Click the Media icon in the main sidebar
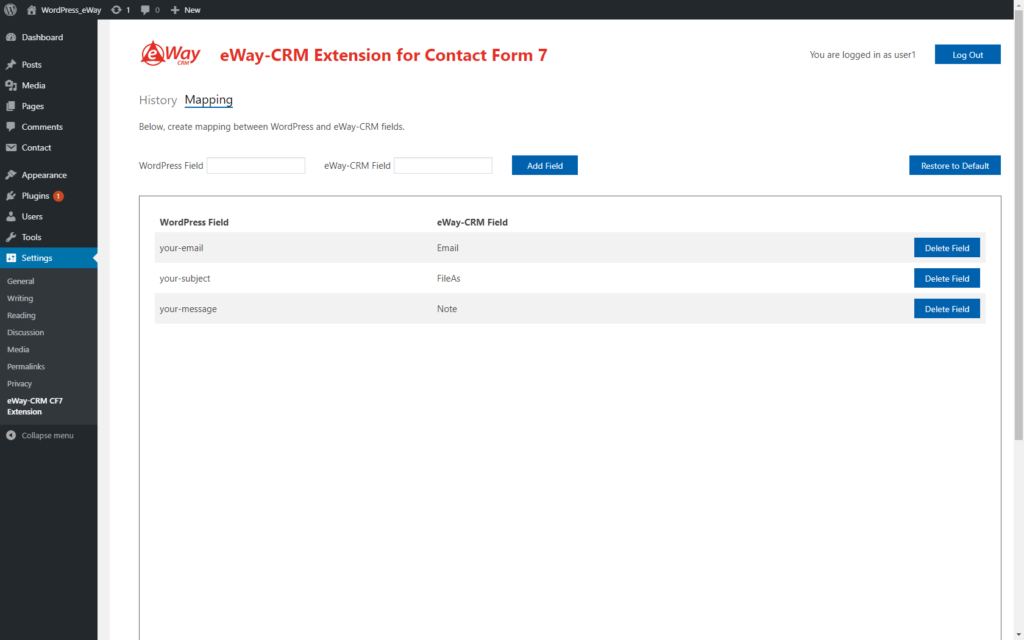The width and height of the screenshot is (1024, 640). (x=11, y=86)
